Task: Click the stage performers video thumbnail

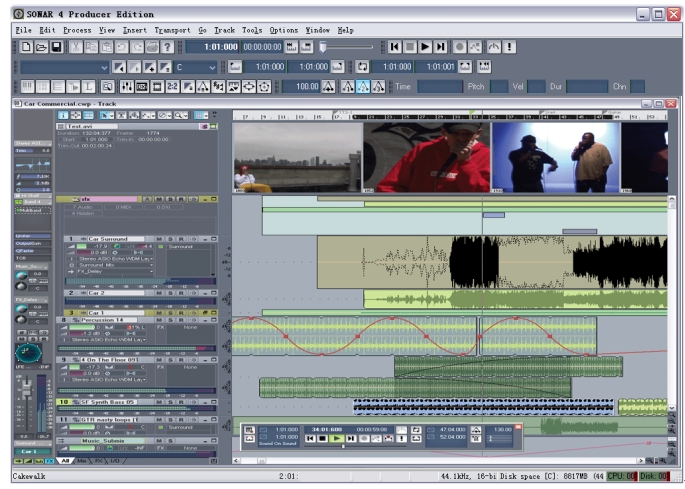Action: (x=556, y=157)
